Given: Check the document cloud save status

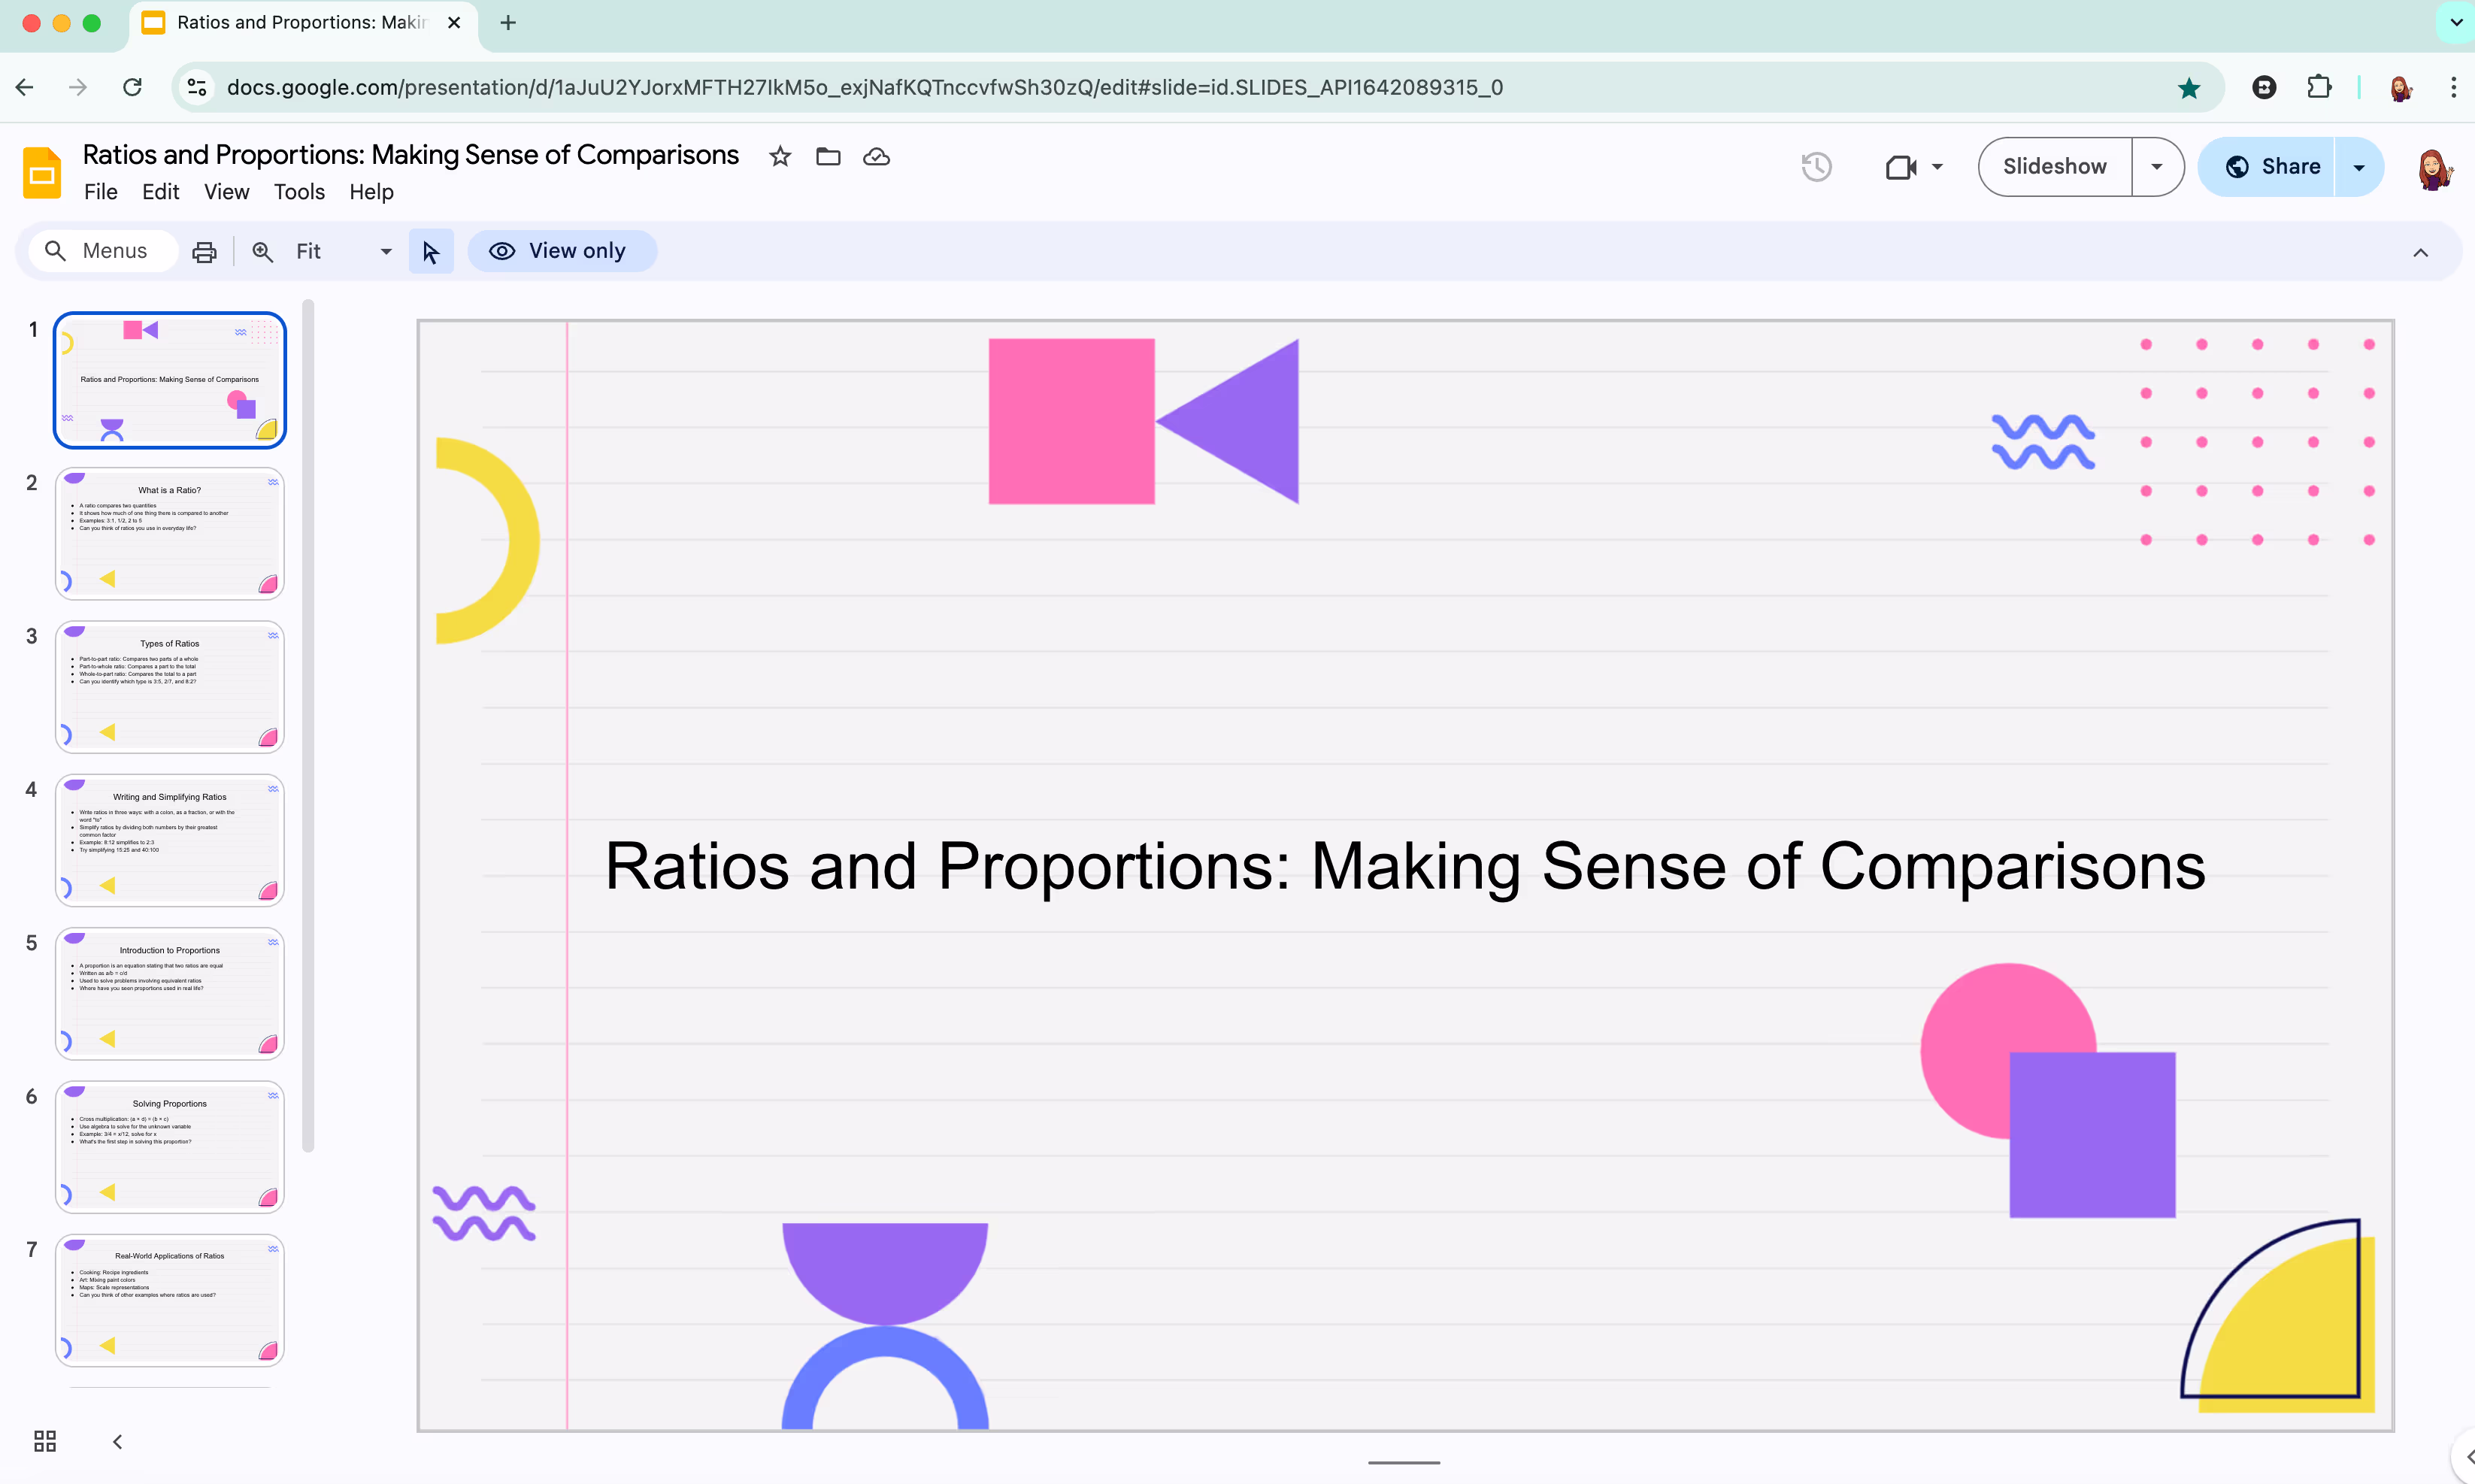Looking at the screenshot, I should 875,157.
